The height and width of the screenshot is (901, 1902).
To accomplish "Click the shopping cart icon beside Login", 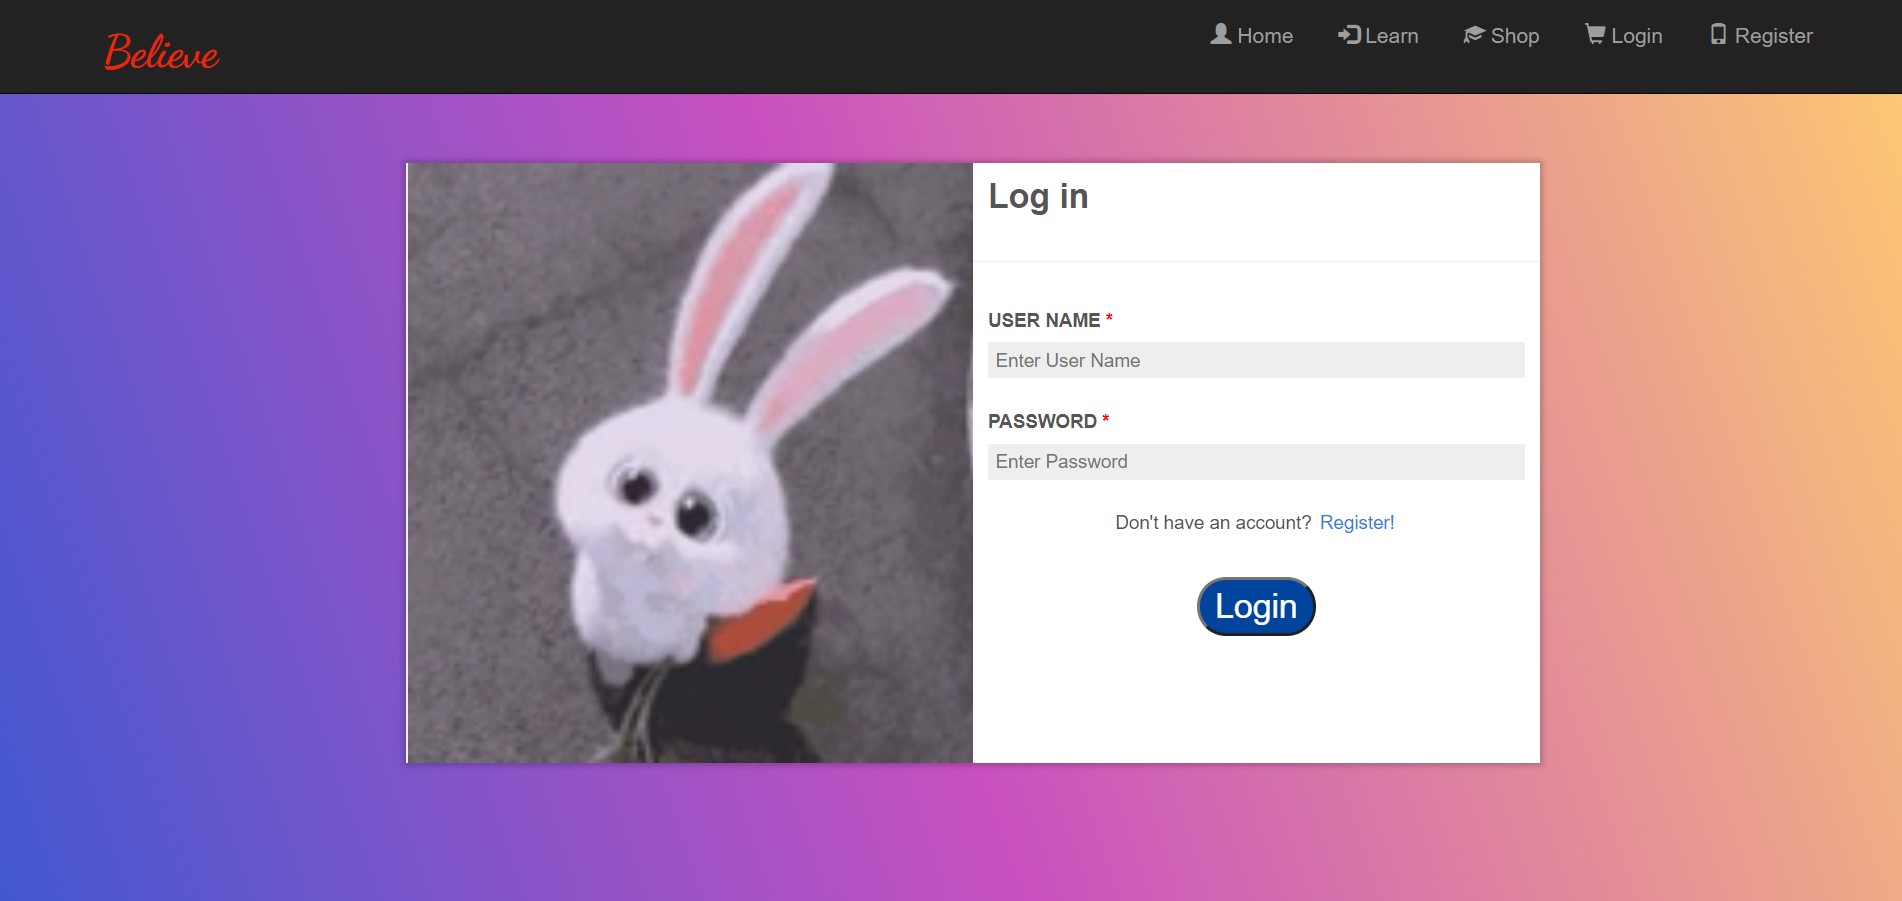I will tap(1595, 35).
